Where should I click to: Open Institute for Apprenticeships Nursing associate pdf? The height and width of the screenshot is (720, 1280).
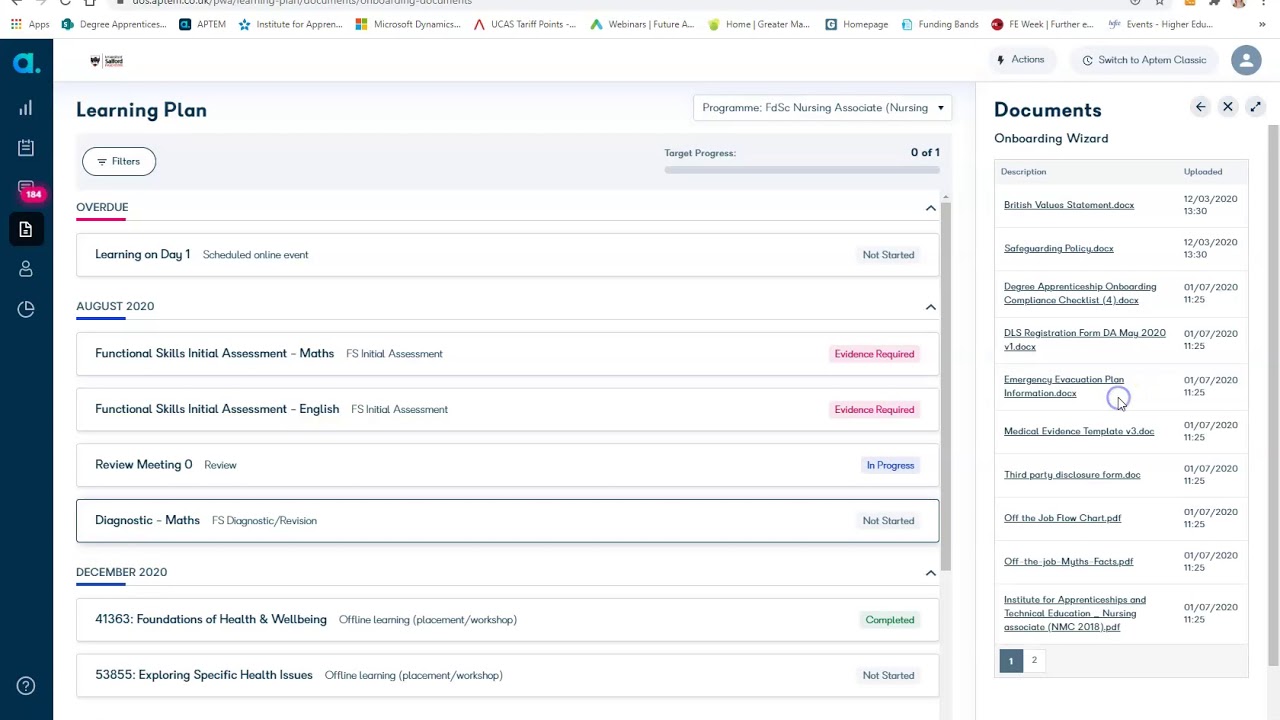click(1075, 613)
